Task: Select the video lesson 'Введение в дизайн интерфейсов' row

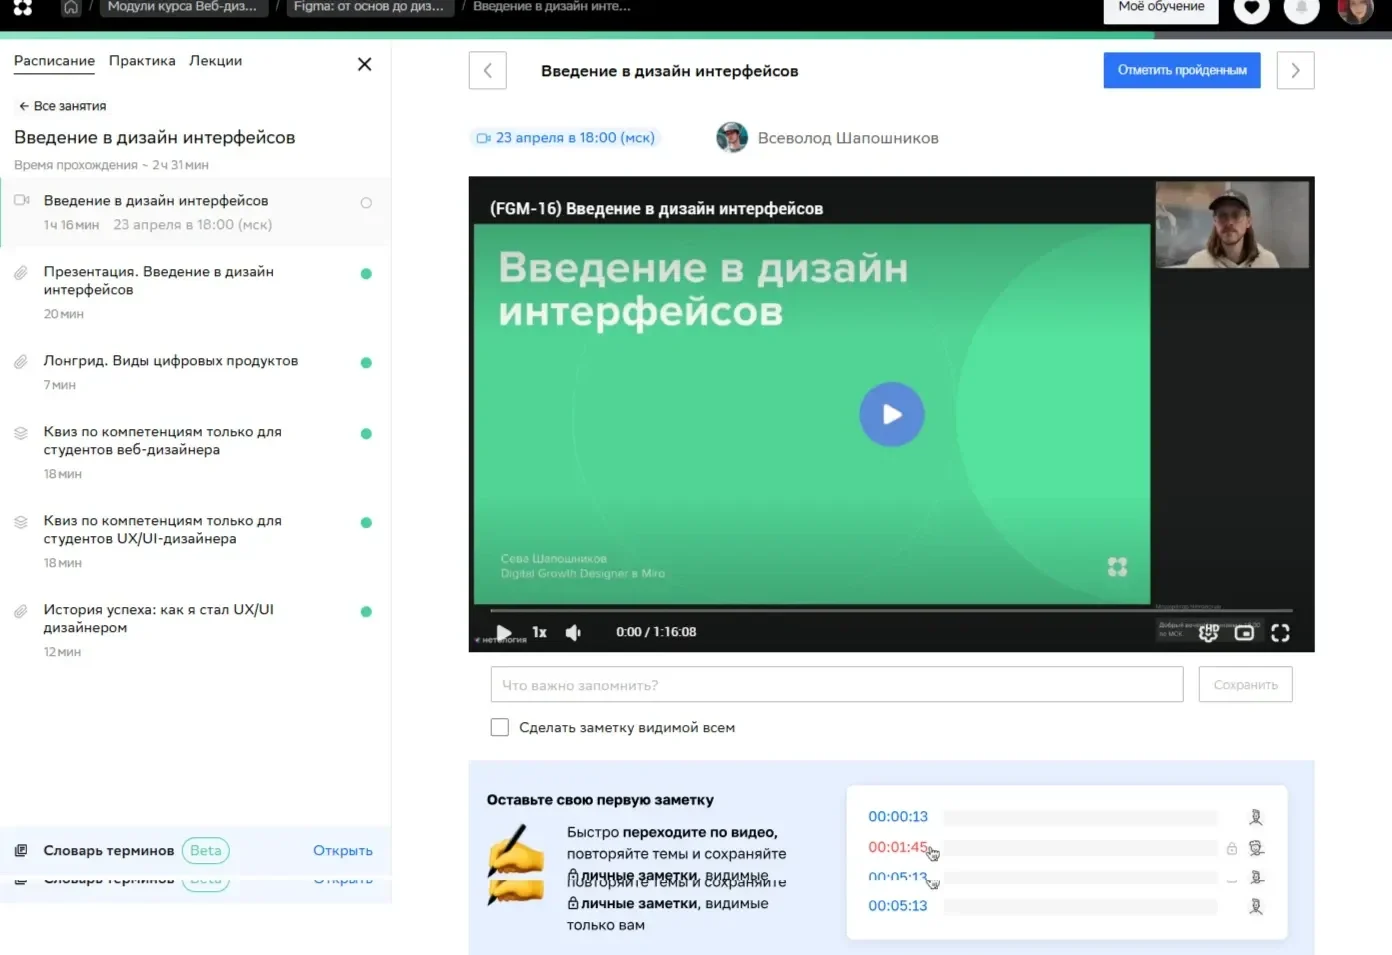Action: tap(195, 212)
